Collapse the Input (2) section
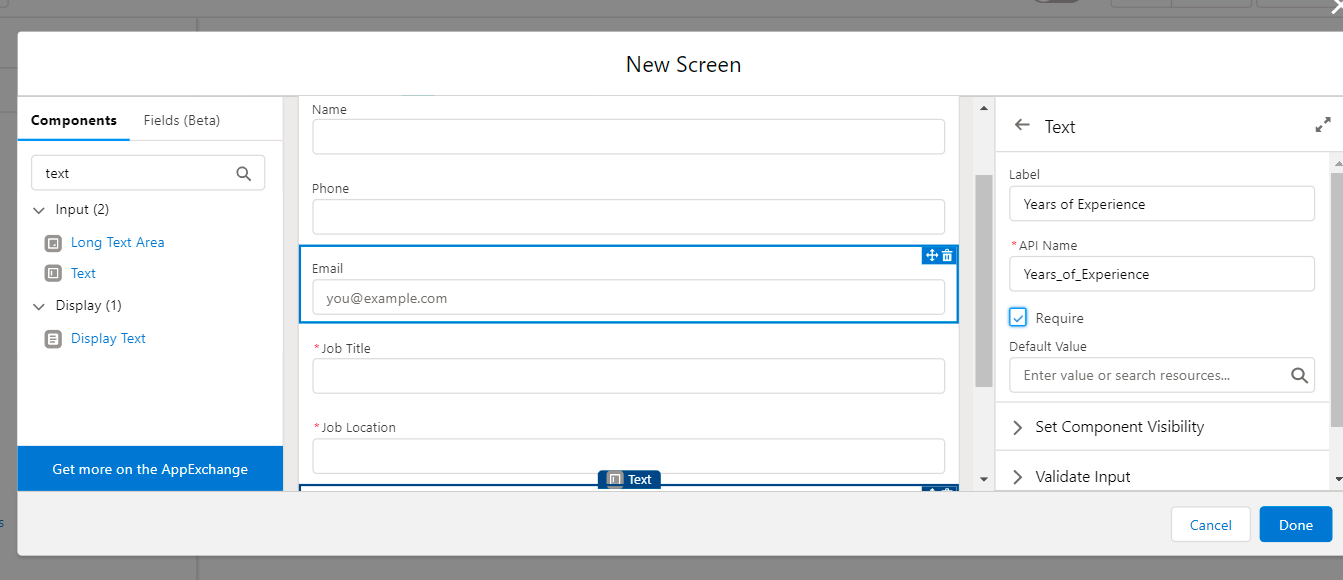 [x=39, y=210]
